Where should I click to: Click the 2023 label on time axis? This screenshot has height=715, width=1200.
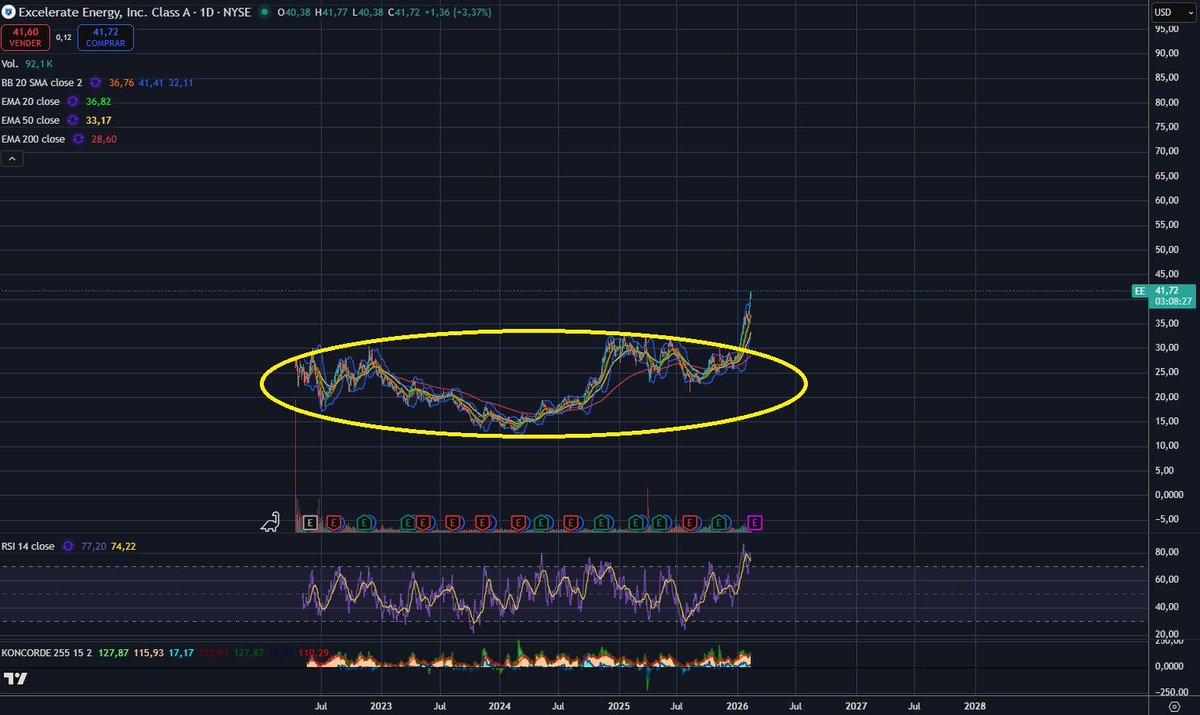[380, 704]
